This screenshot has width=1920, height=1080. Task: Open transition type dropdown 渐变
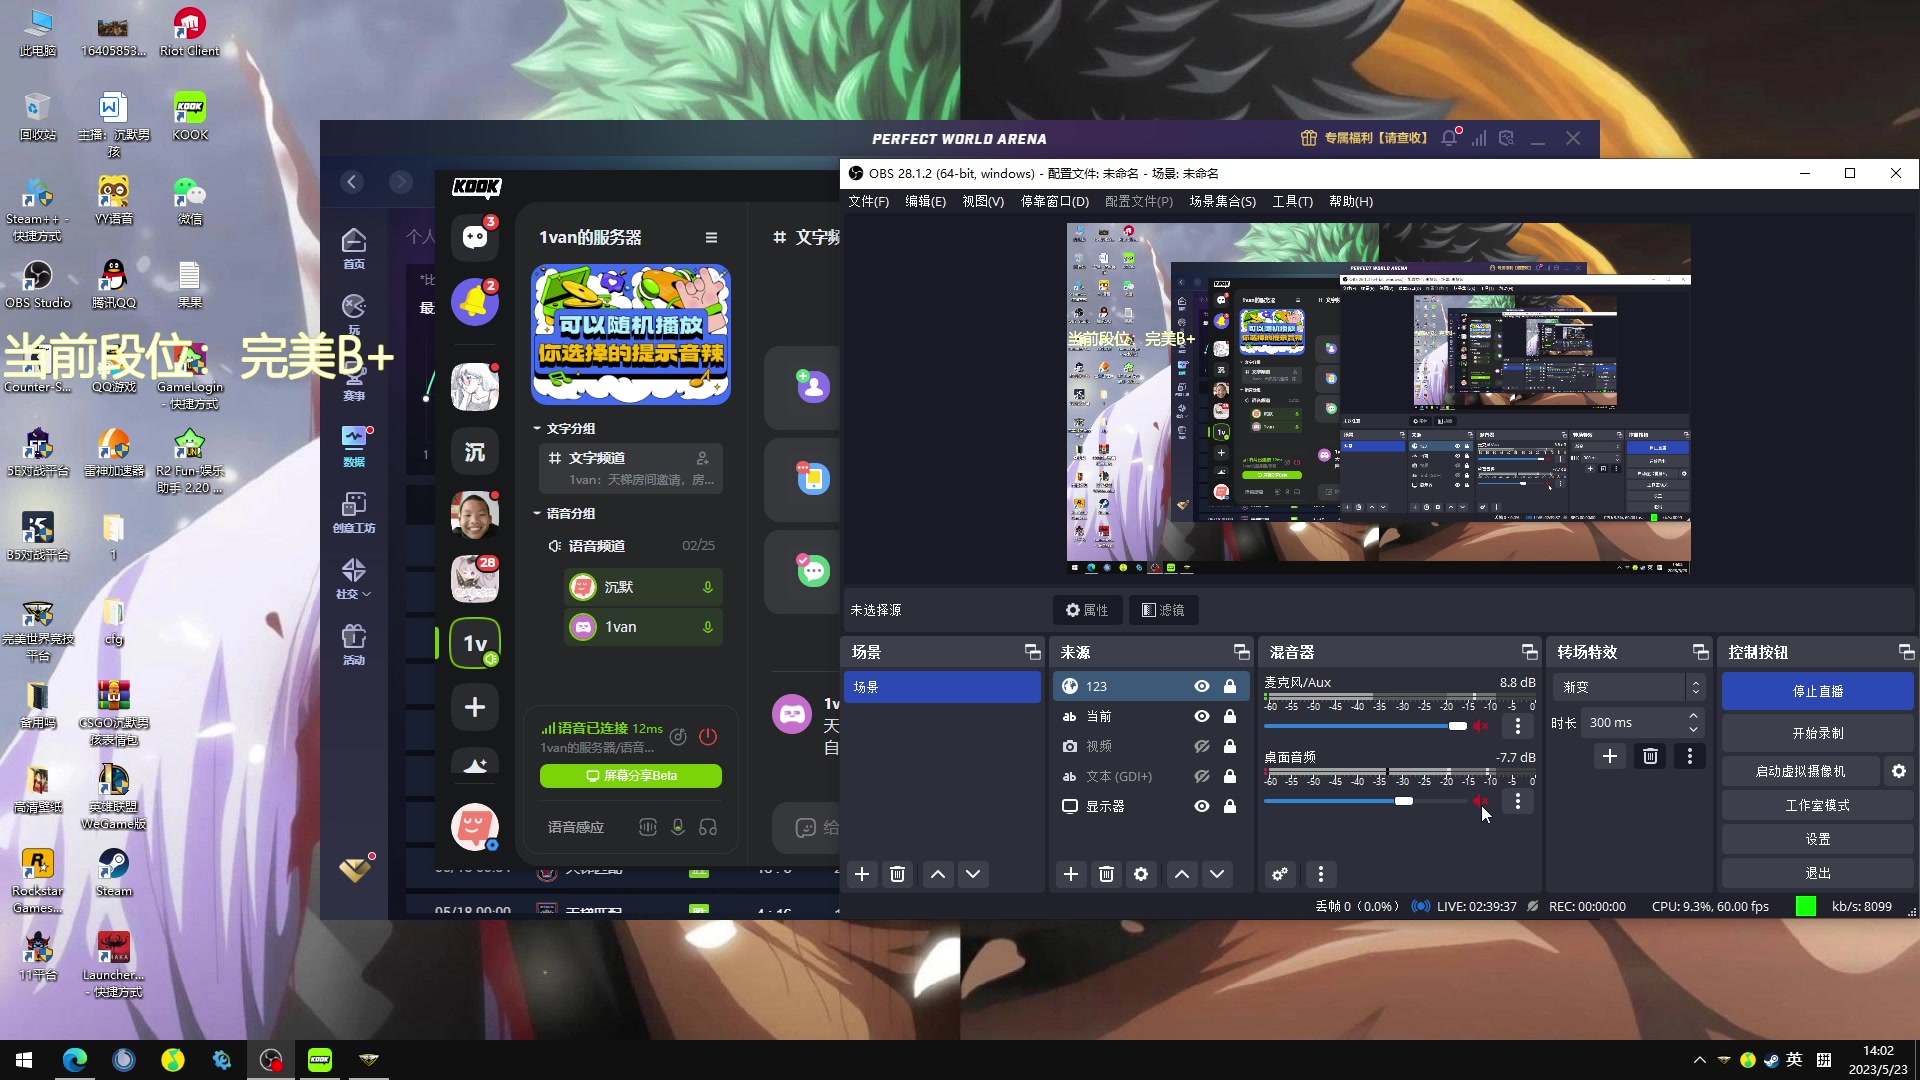(x=1628, y=687)
